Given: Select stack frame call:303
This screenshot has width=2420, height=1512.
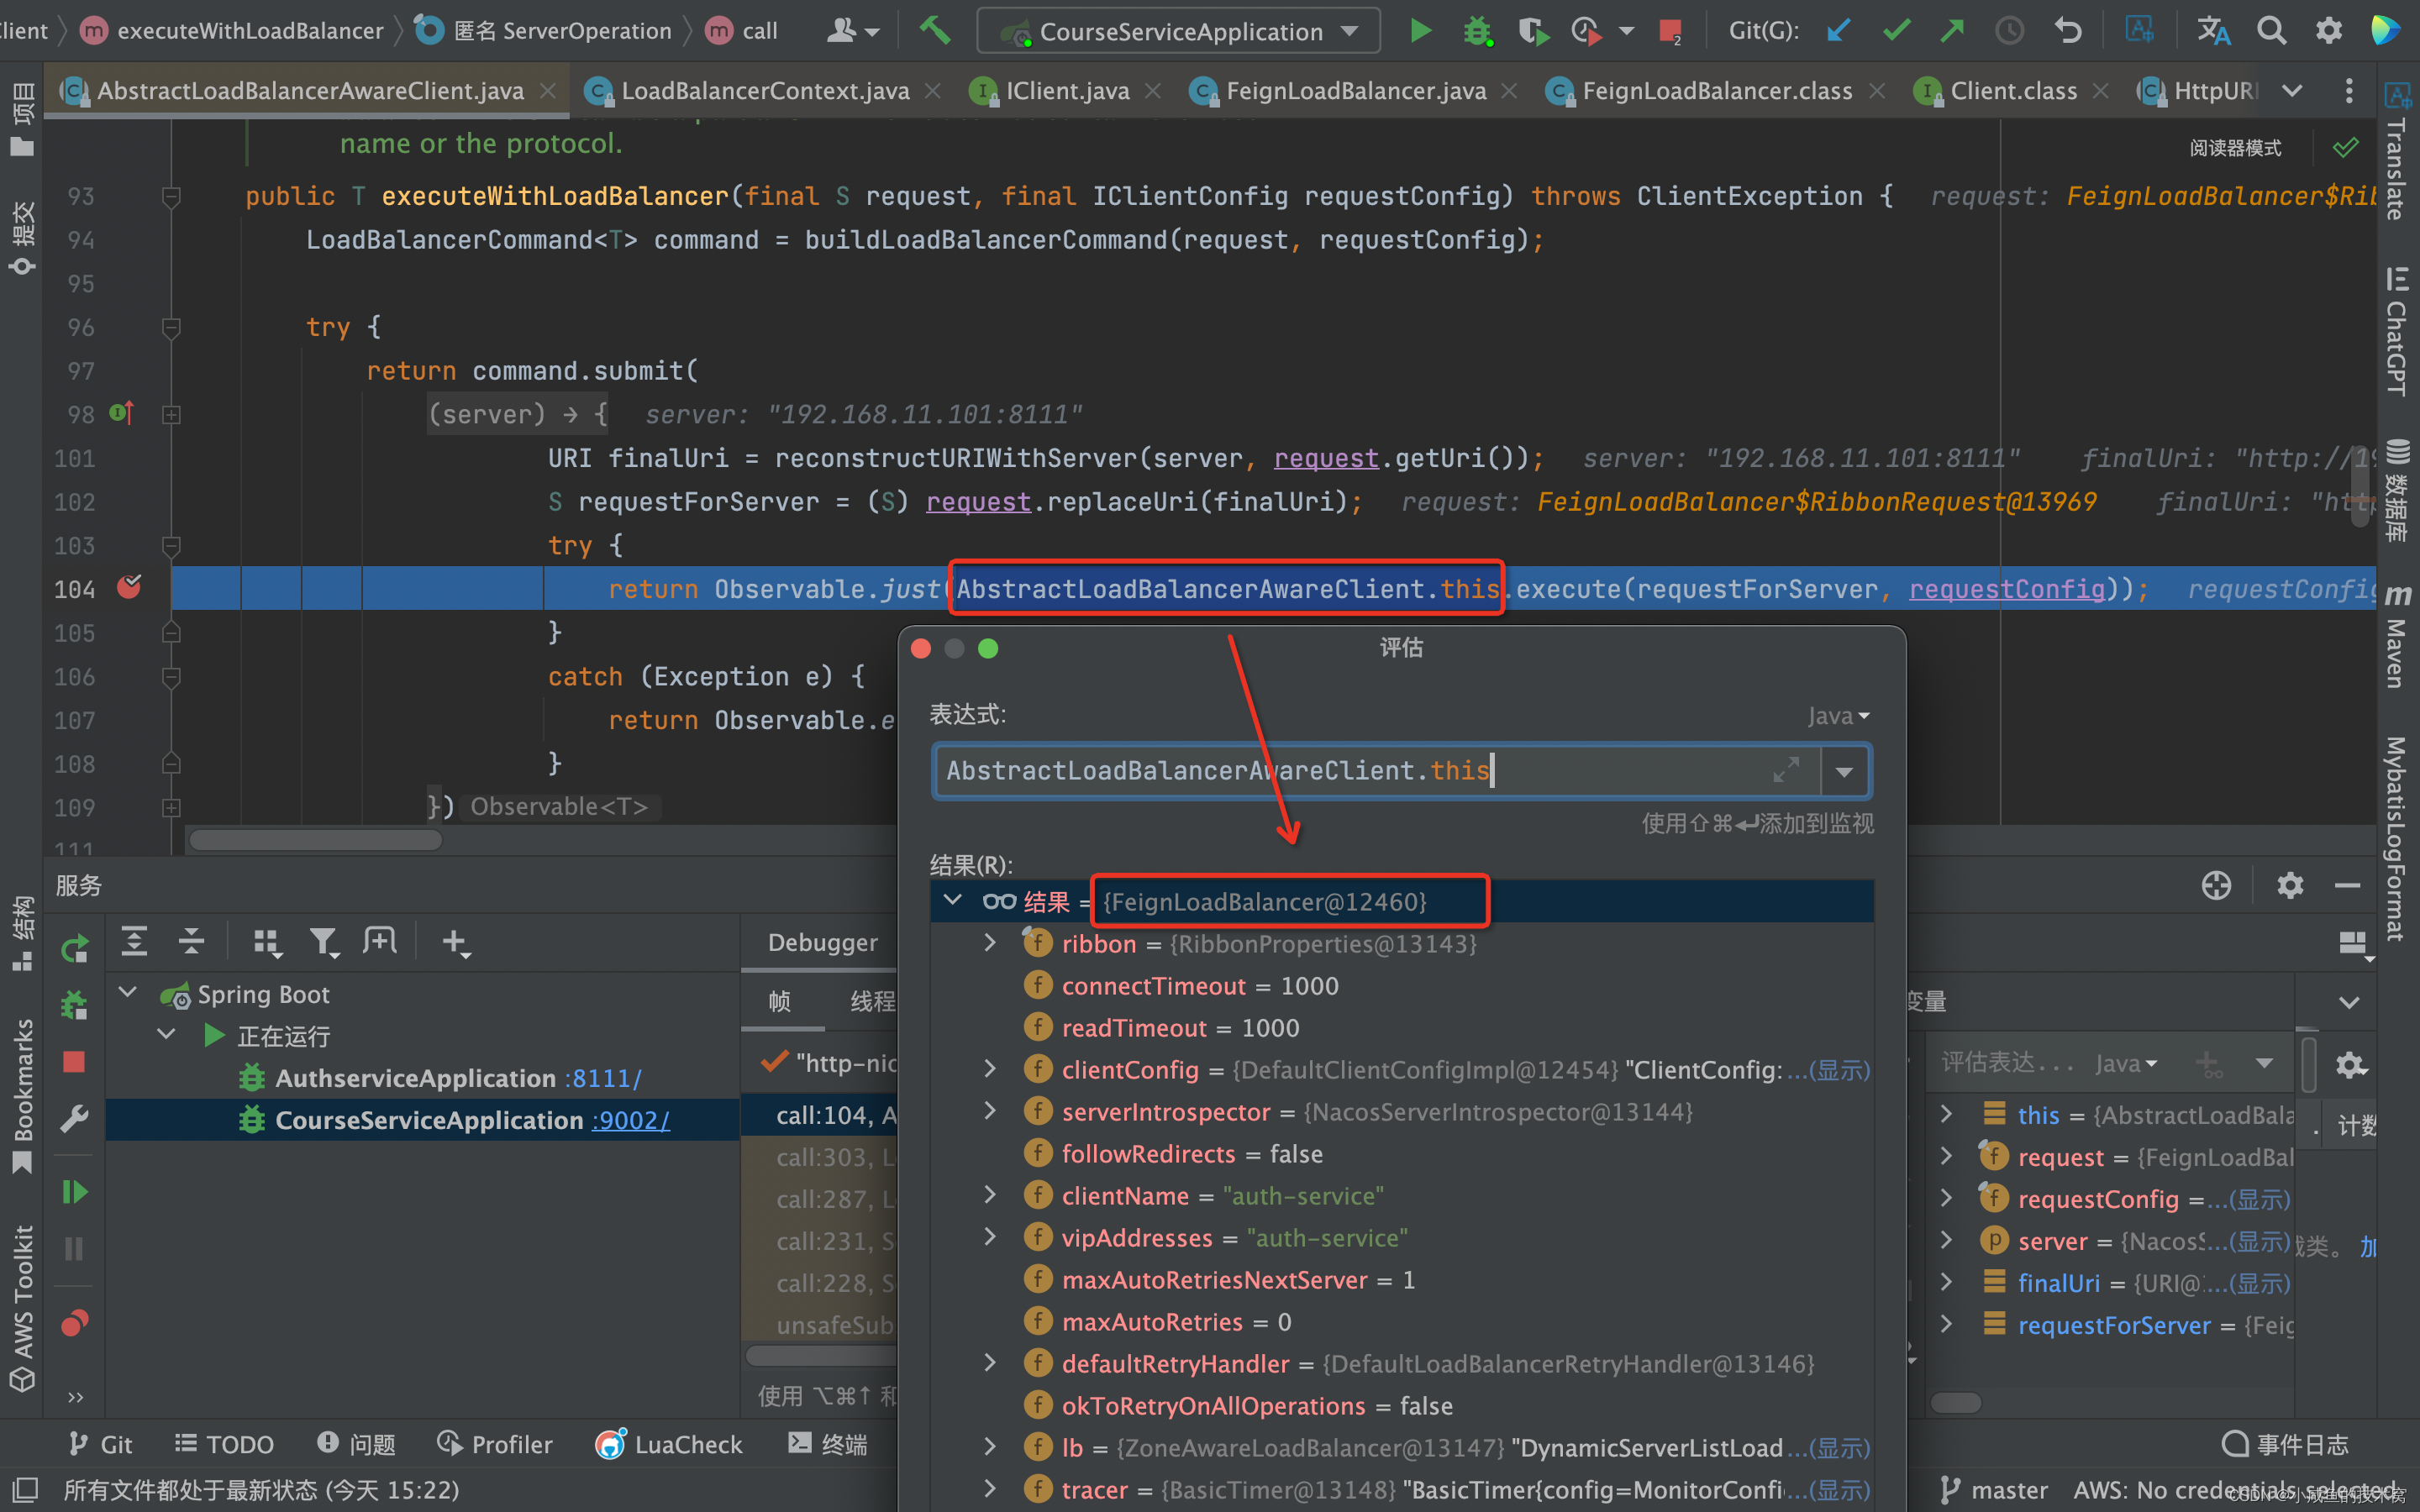Looking at the screenshot, I should click(836, 1157).
